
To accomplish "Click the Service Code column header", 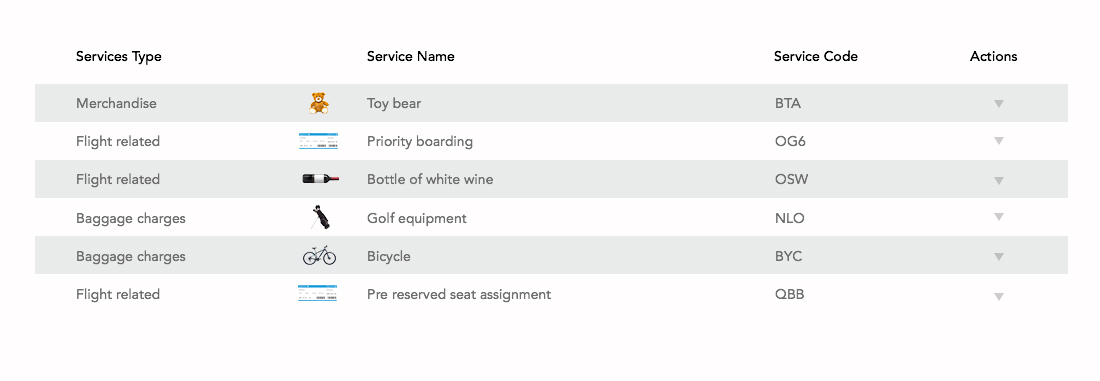I will point(815,56).
